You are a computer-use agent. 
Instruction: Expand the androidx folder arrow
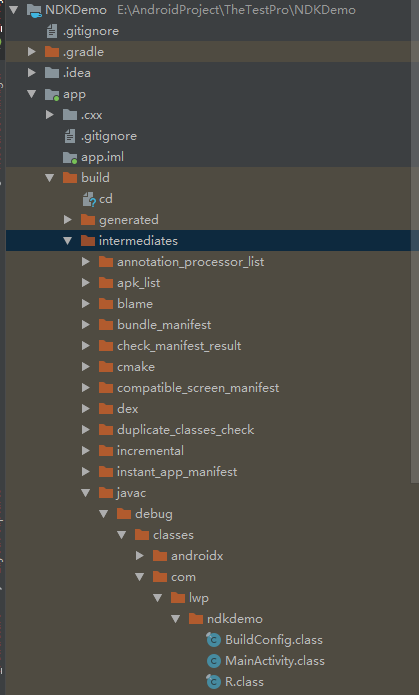click(x=140, y=556)
